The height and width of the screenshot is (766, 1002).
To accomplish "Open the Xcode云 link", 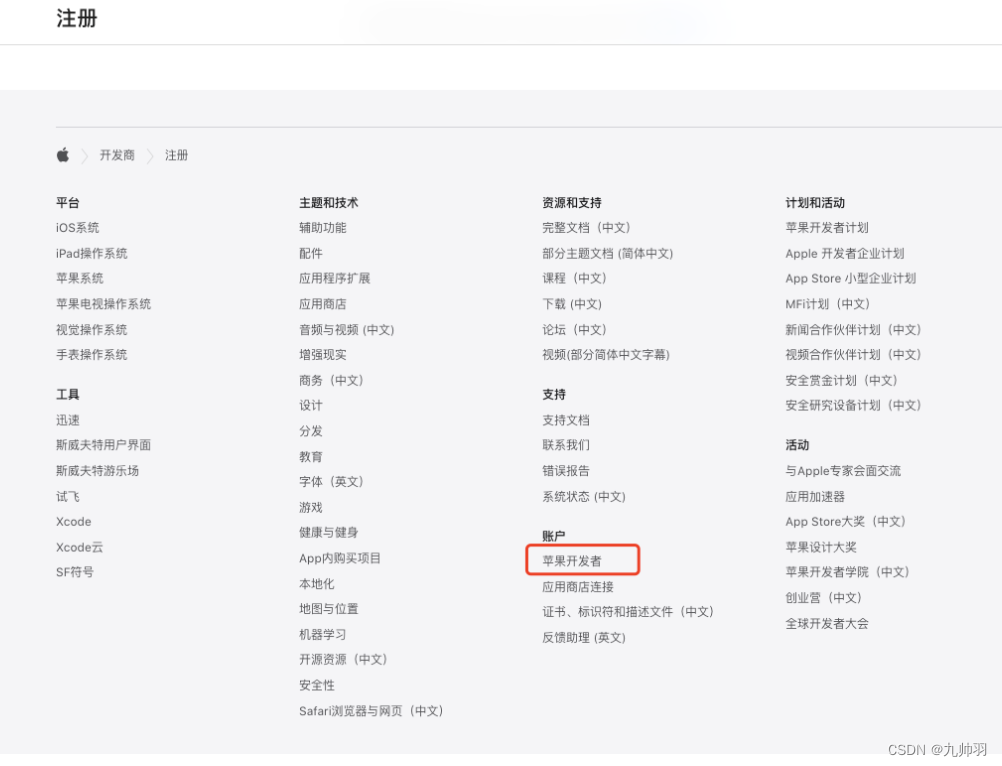I will [x=79, y=548].
